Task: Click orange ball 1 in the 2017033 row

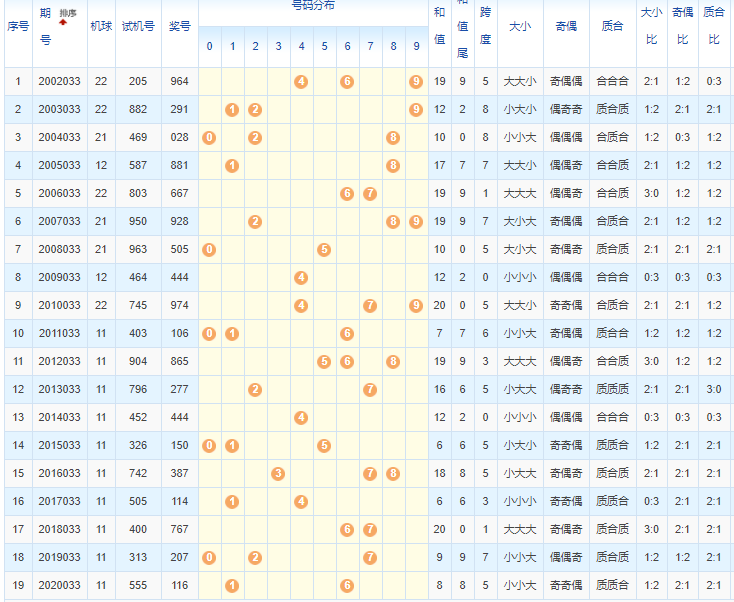Action: click(231, 501)
